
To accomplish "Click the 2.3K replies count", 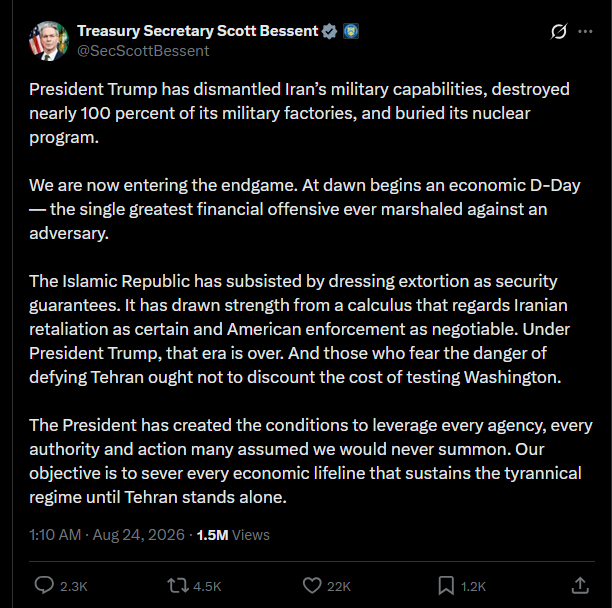I will click(x=73, y=587).
